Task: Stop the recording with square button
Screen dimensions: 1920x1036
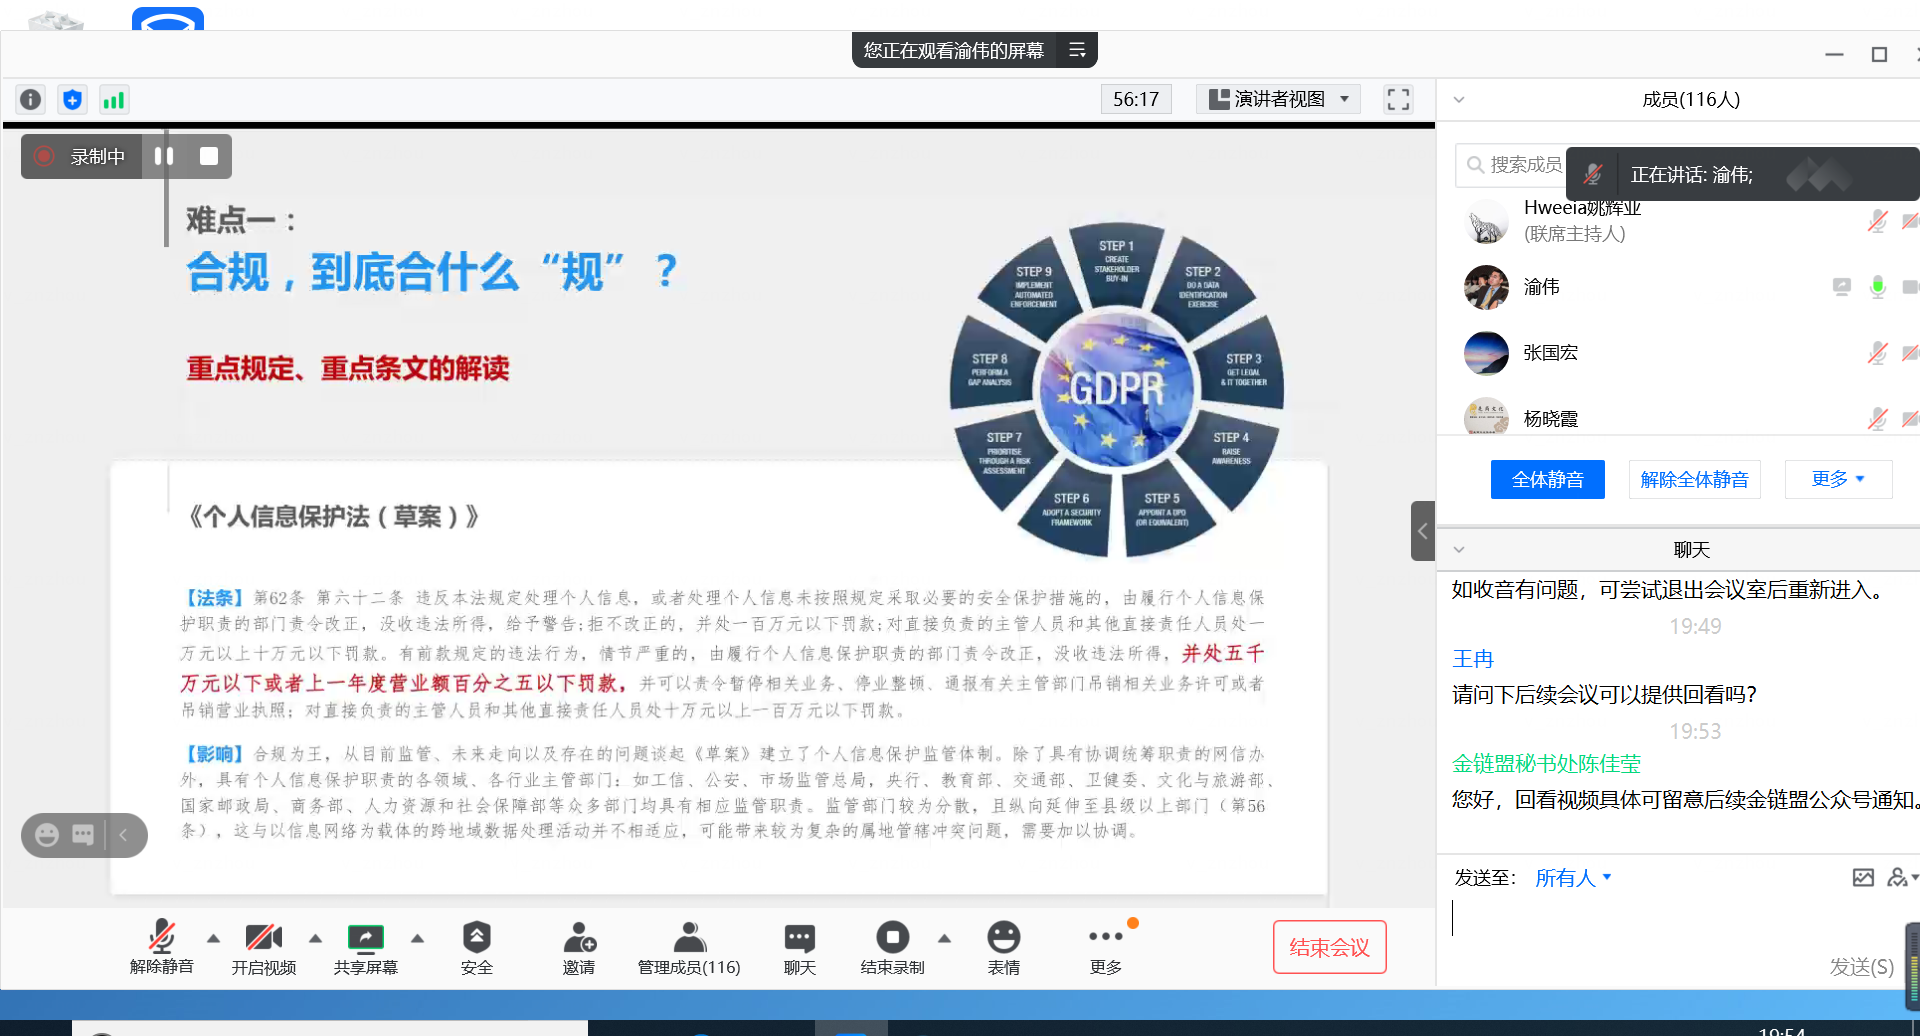Action: 209,156
